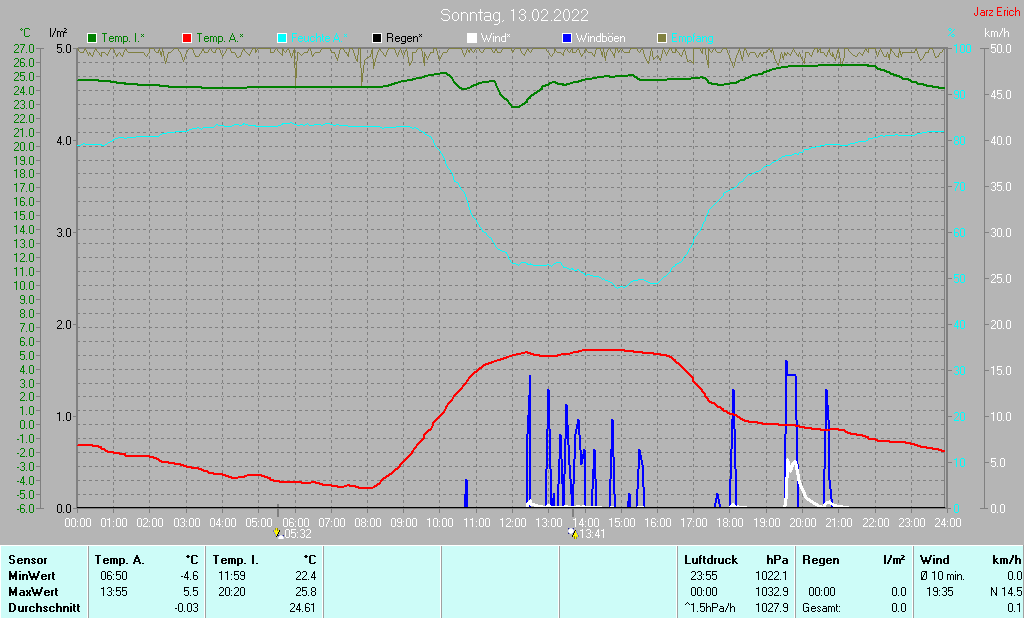The image size is (1024, 618).
Task: Click the km/h axis unit label above chart
Action: pos(997,33)
